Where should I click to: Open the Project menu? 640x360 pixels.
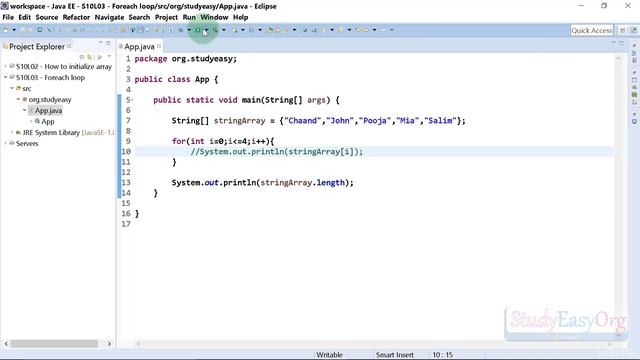[166, 17]
